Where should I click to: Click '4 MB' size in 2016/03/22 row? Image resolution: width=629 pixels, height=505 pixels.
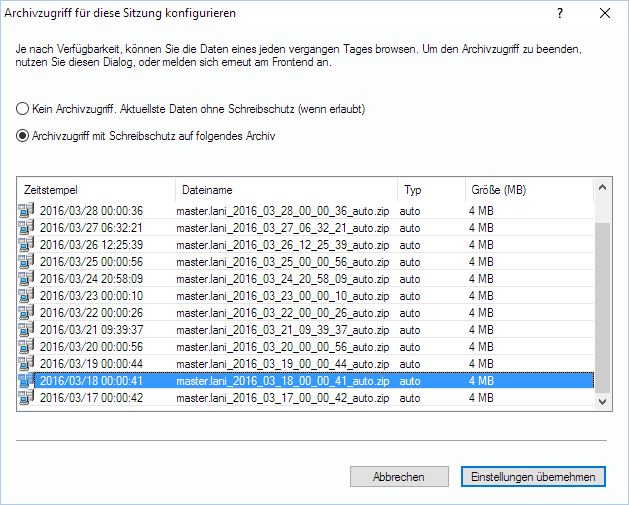(x=481, y=313)
